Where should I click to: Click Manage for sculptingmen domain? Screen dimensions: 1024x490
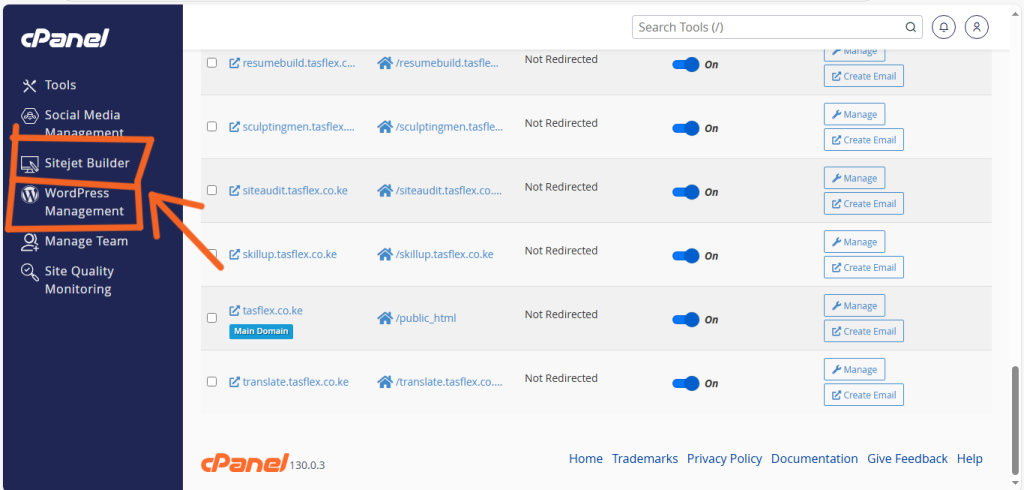tap(854, 114)
